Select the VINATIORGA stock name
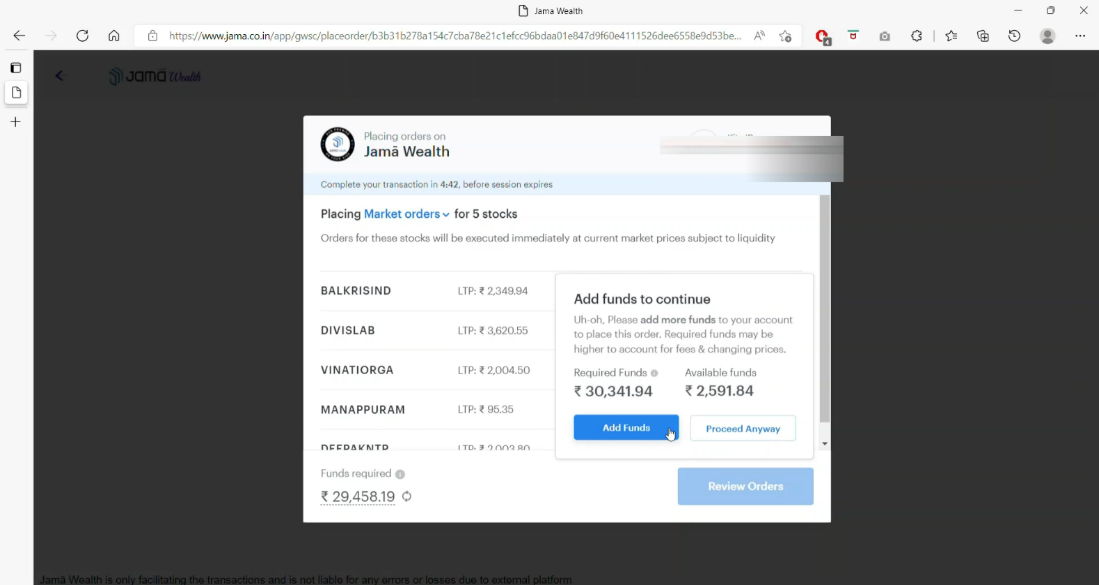Screen dimensions: 1099x585 coord(357,370)
